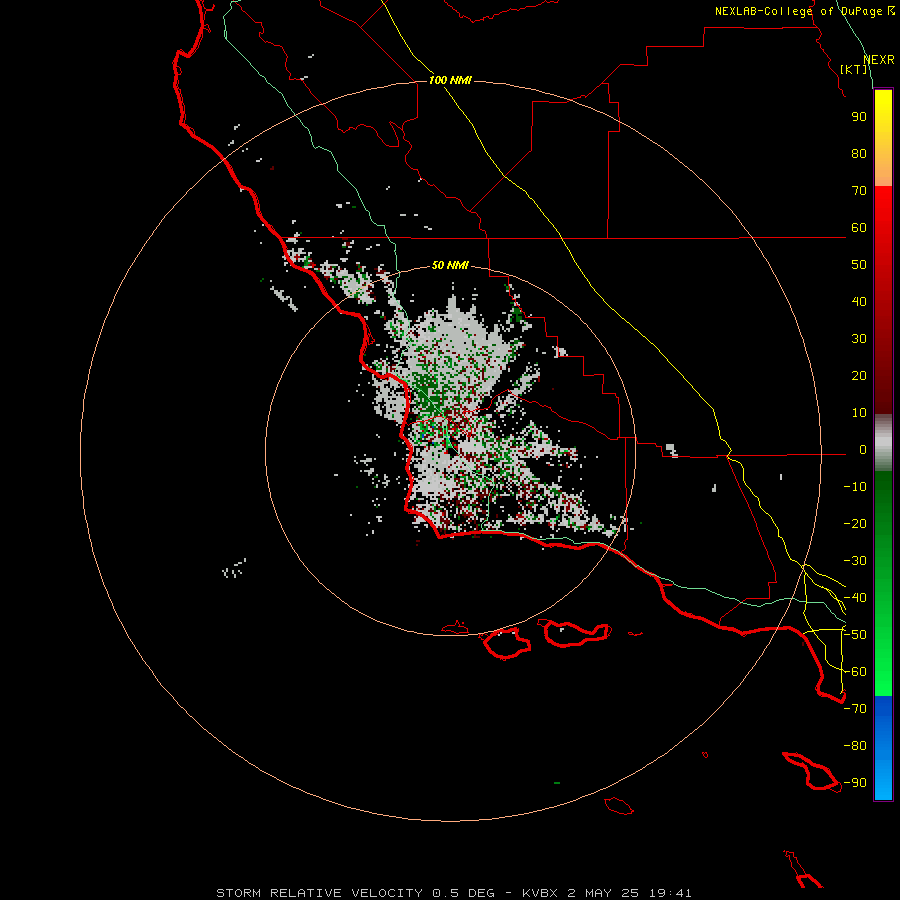Click the 80 value on velocity scale
Viewport: 900px width, 900px height.
point(859,154)
